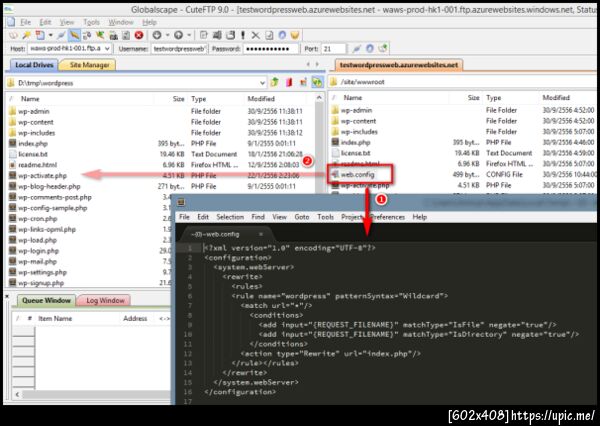
Task: Select wp-blog-header.php in the local pane
Action: click(x=49, y=186)
